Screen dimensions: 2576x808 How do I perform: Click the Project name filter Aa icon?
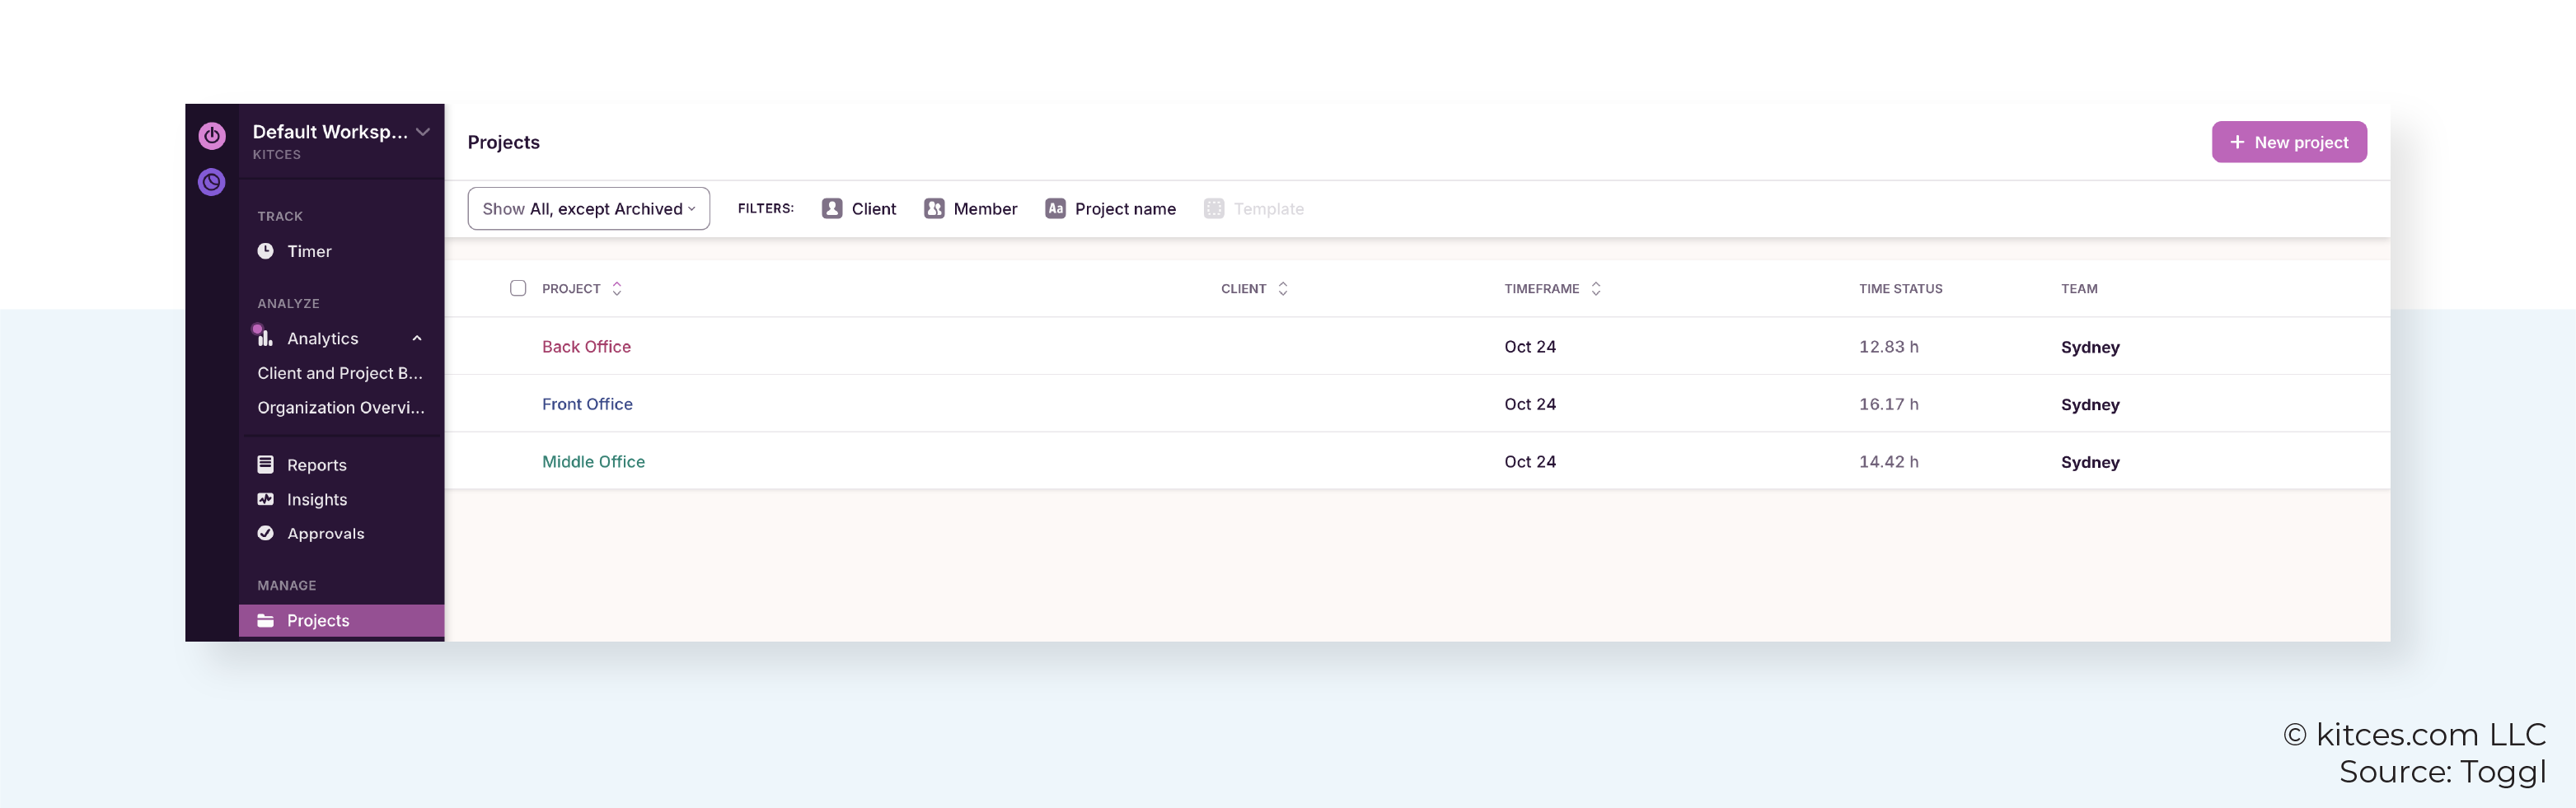(x=1055, y=208)
